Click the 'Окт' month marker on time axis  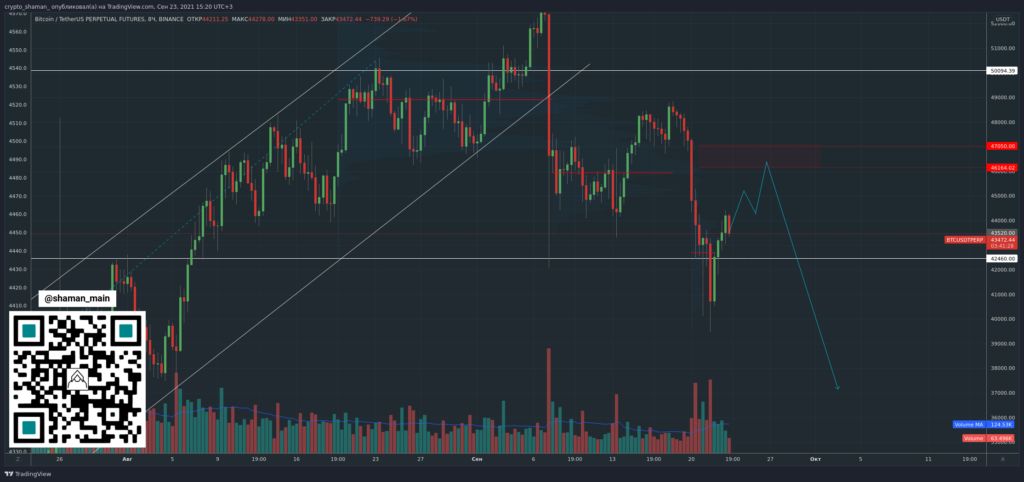(816, 459)
